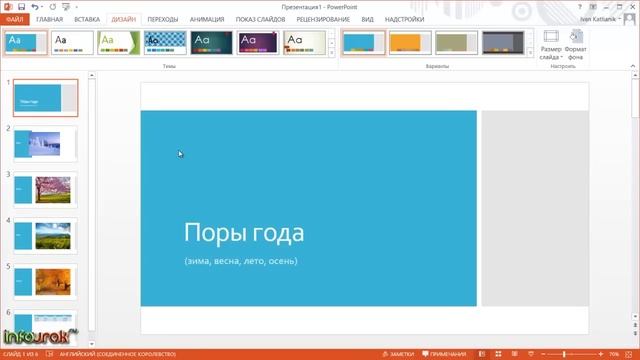Toggle the ПРИМЕЧАНИЯ comments pane

[444, 354]
